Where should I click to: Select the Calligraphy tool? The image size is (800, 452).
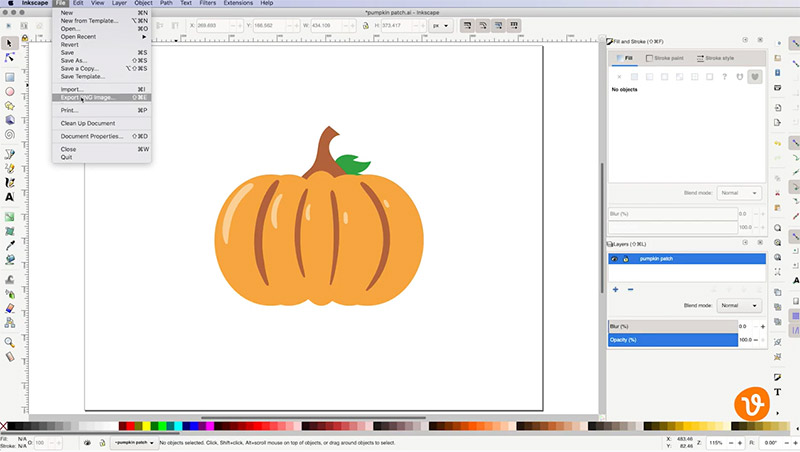pos(9,183)
